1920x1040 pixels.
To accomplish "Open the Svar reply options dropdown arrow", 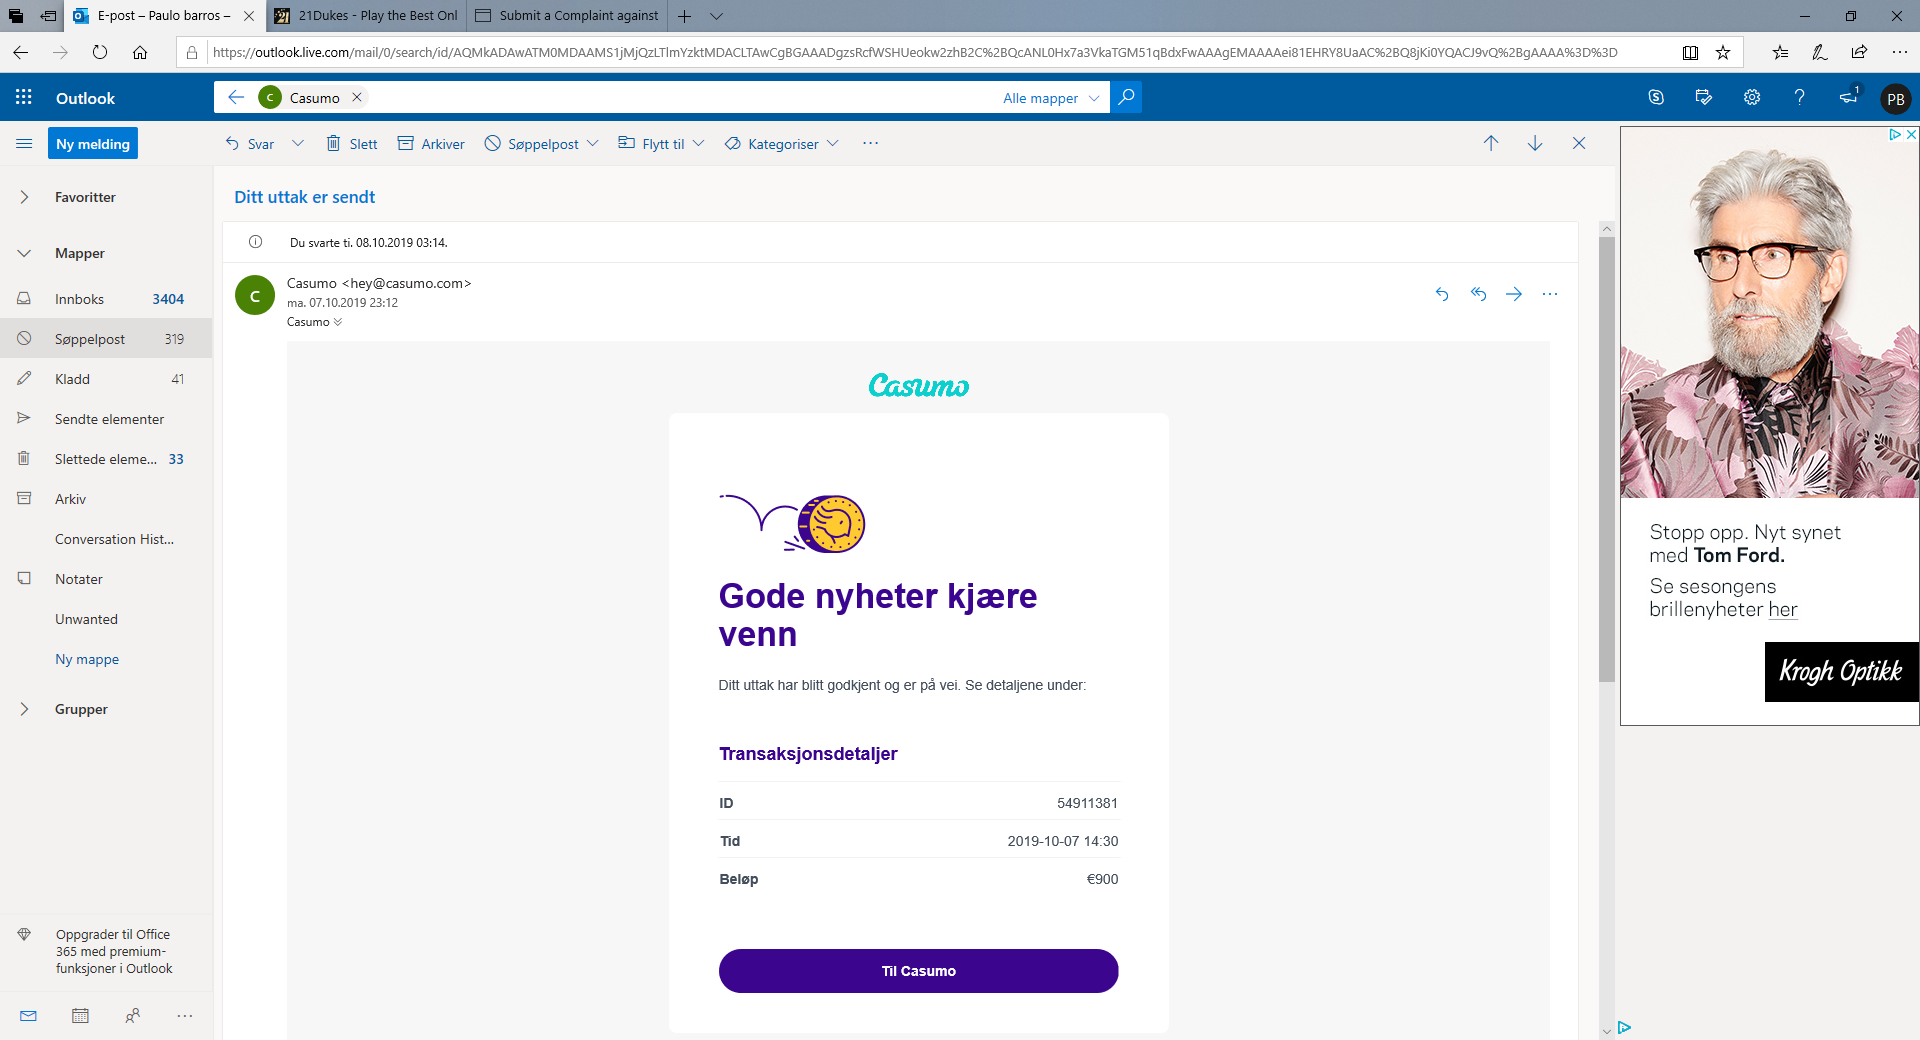I will pyautogui.click(x=298, y=143).
